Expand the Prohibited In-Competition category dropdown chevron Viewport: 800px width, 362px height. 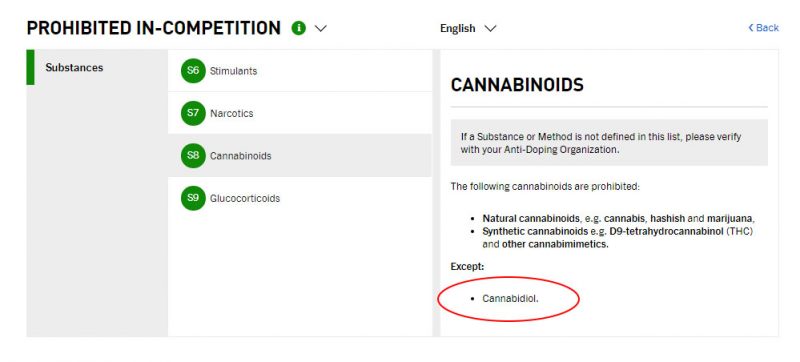click(x=320, y=29)
